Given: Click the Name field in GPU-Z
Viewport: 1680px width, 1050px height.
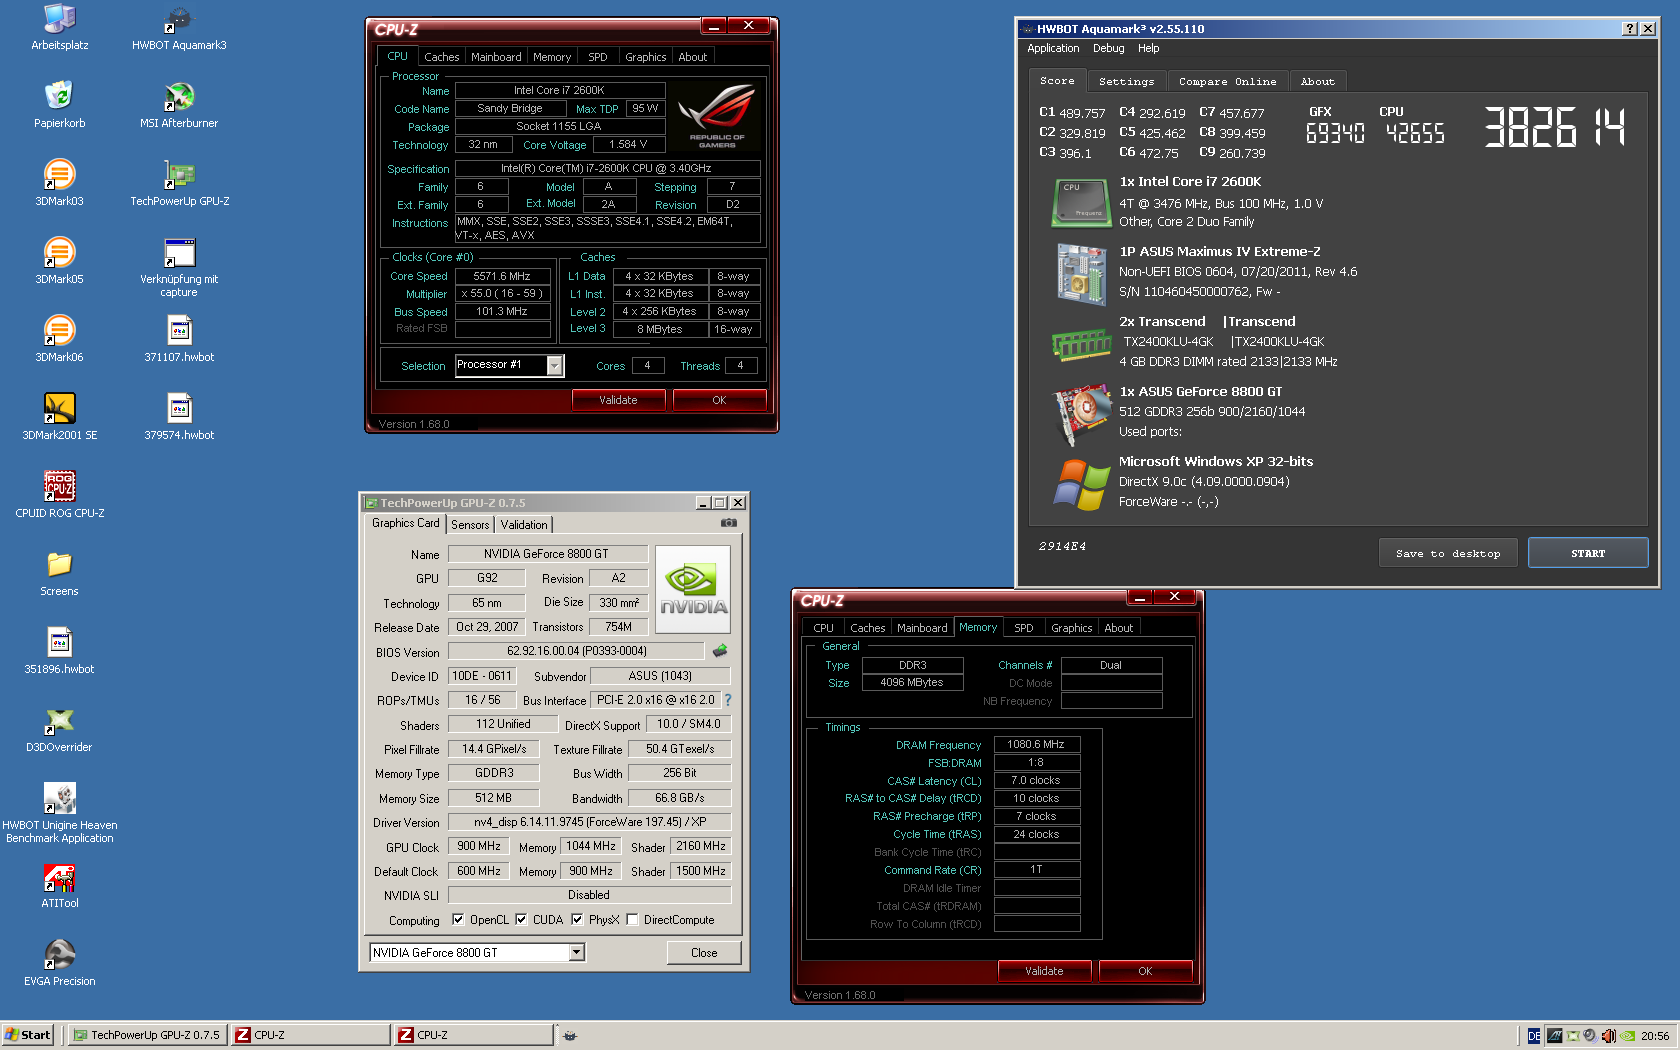Looking at the screenshot, I should click(x=546, y=554).
